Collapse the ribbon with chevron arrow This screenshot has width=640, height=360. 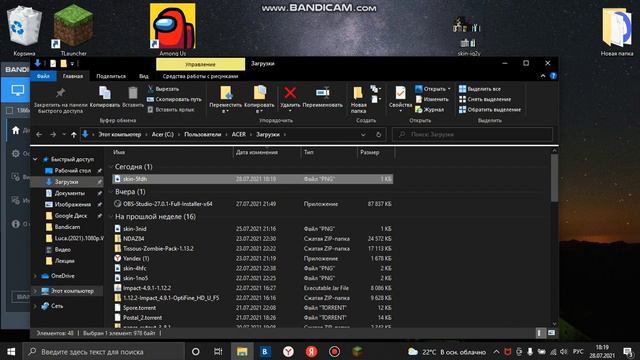[x=543, y=76]
